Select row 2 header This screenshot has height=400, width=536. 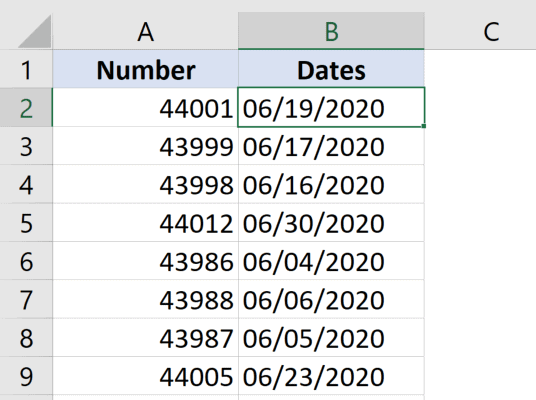click(26, 108)
